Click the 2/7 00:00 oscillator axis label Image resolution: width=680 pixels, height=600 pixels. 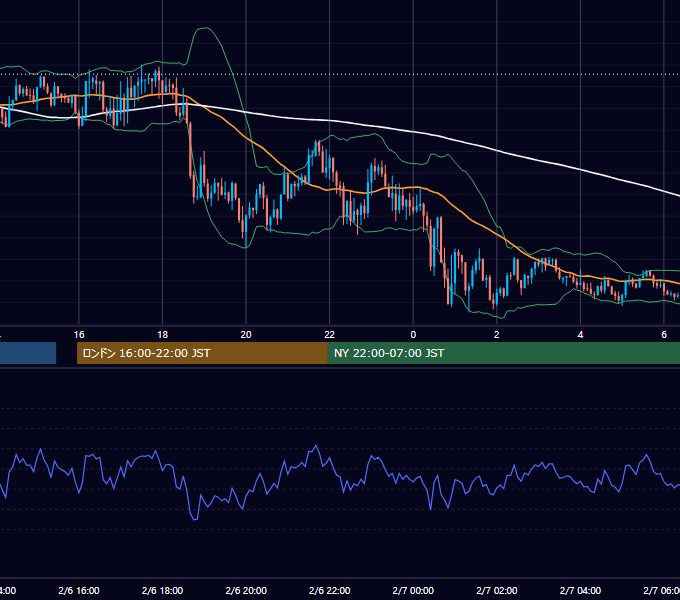point(413,590)
